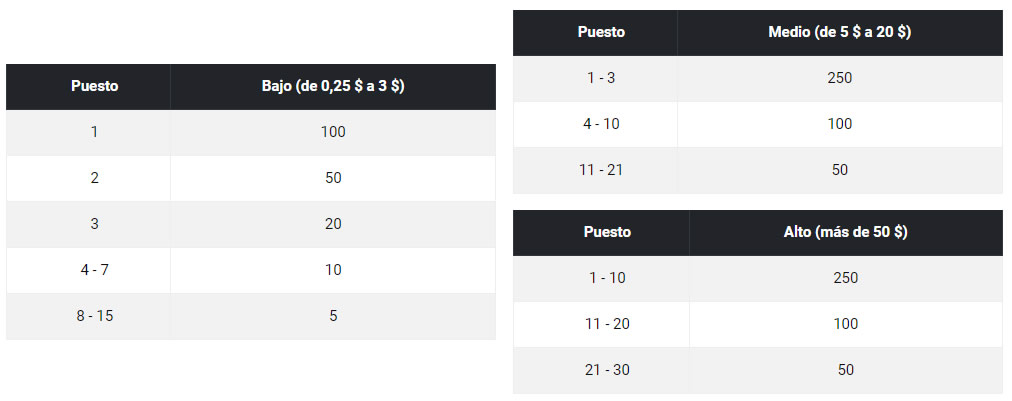Select the 250 value in the Medio table
Viewport: 1012px width, 401px height.
point(839,78)
